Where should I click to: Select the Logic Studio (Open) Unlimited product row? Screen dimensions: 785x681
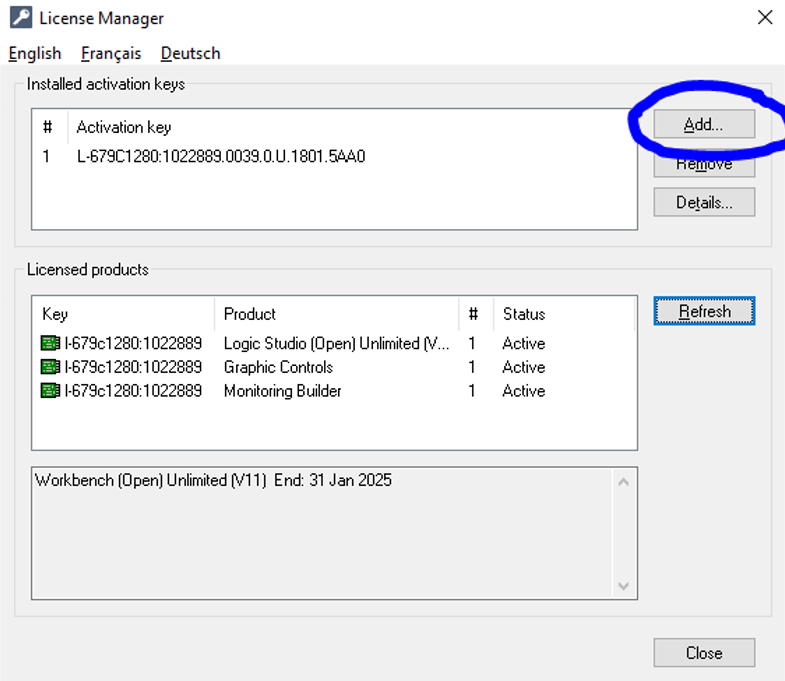point(334,343)
